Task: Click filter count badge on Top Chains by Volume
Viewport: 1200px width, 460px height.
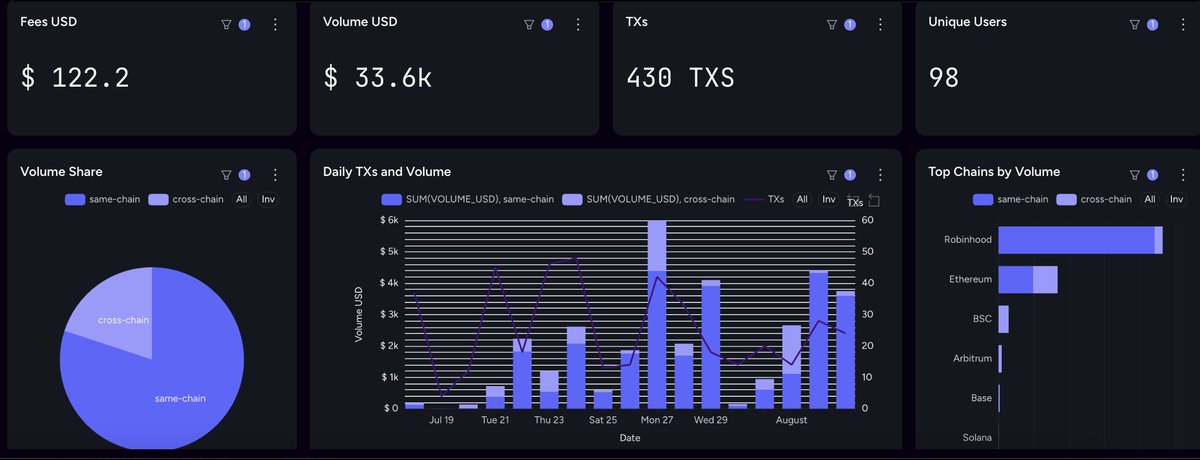Action: pos(1152,174)
